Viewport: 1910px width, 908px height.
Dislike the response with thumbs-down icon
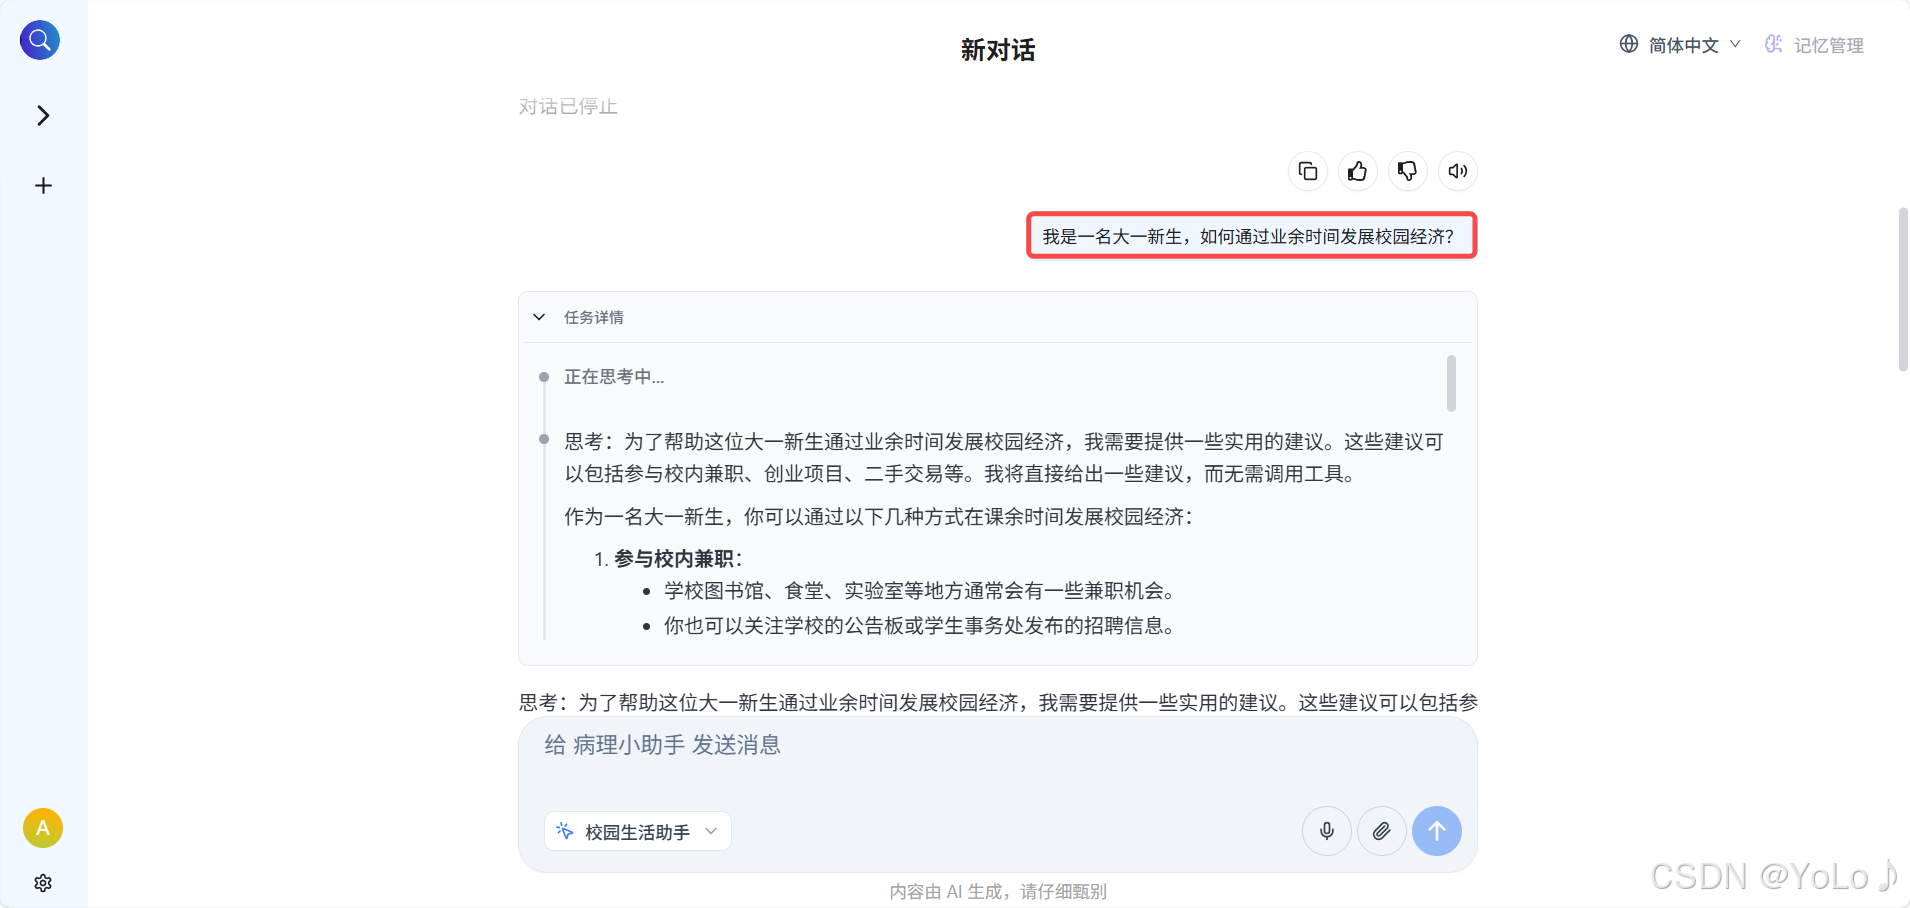coord(1407,171)
